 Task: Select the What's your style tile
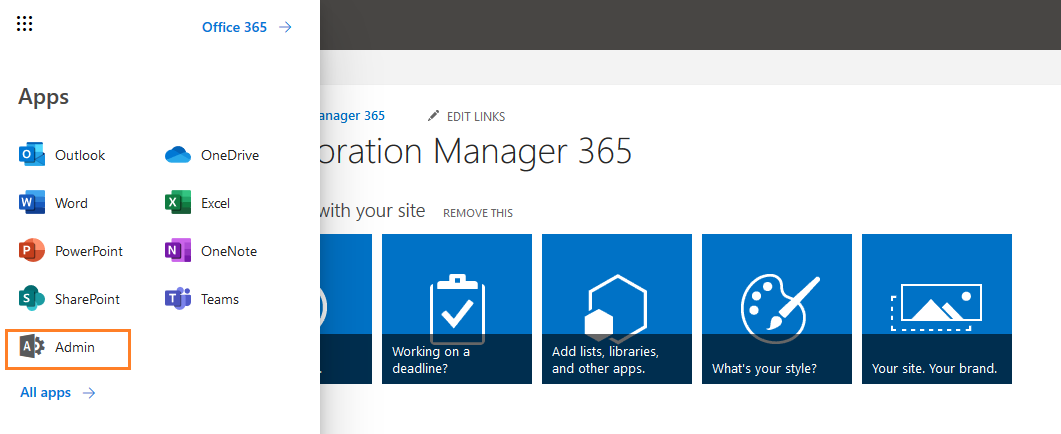pos(777,309)
